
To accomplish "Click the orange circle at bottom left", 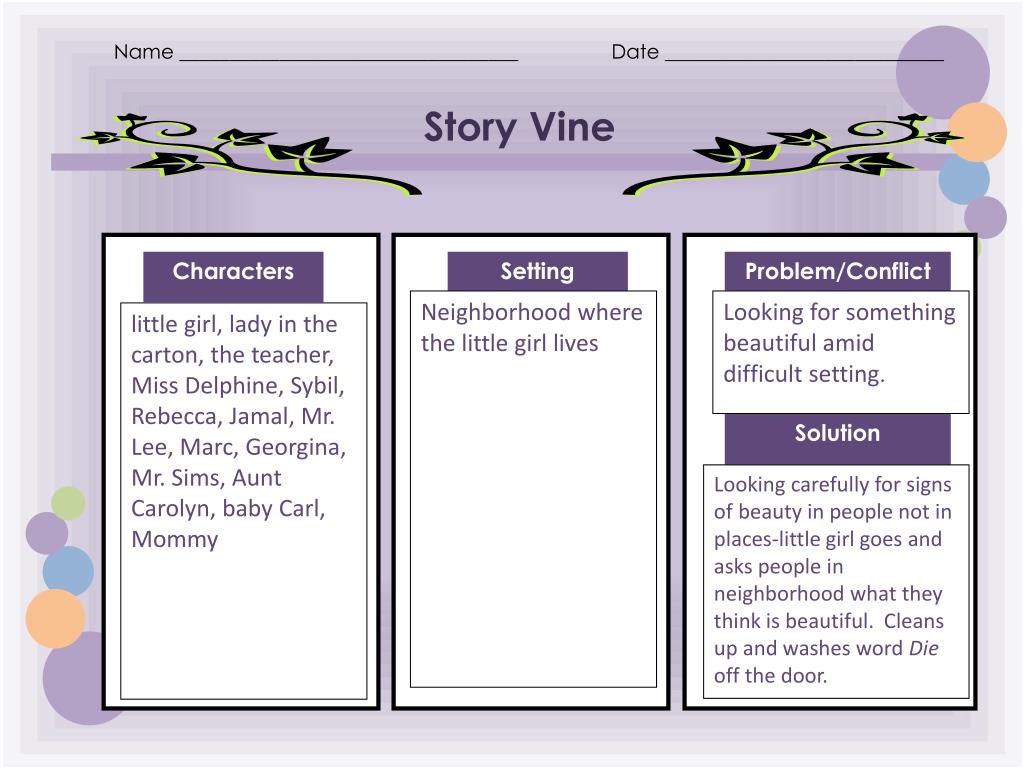I will coord(56,618).
